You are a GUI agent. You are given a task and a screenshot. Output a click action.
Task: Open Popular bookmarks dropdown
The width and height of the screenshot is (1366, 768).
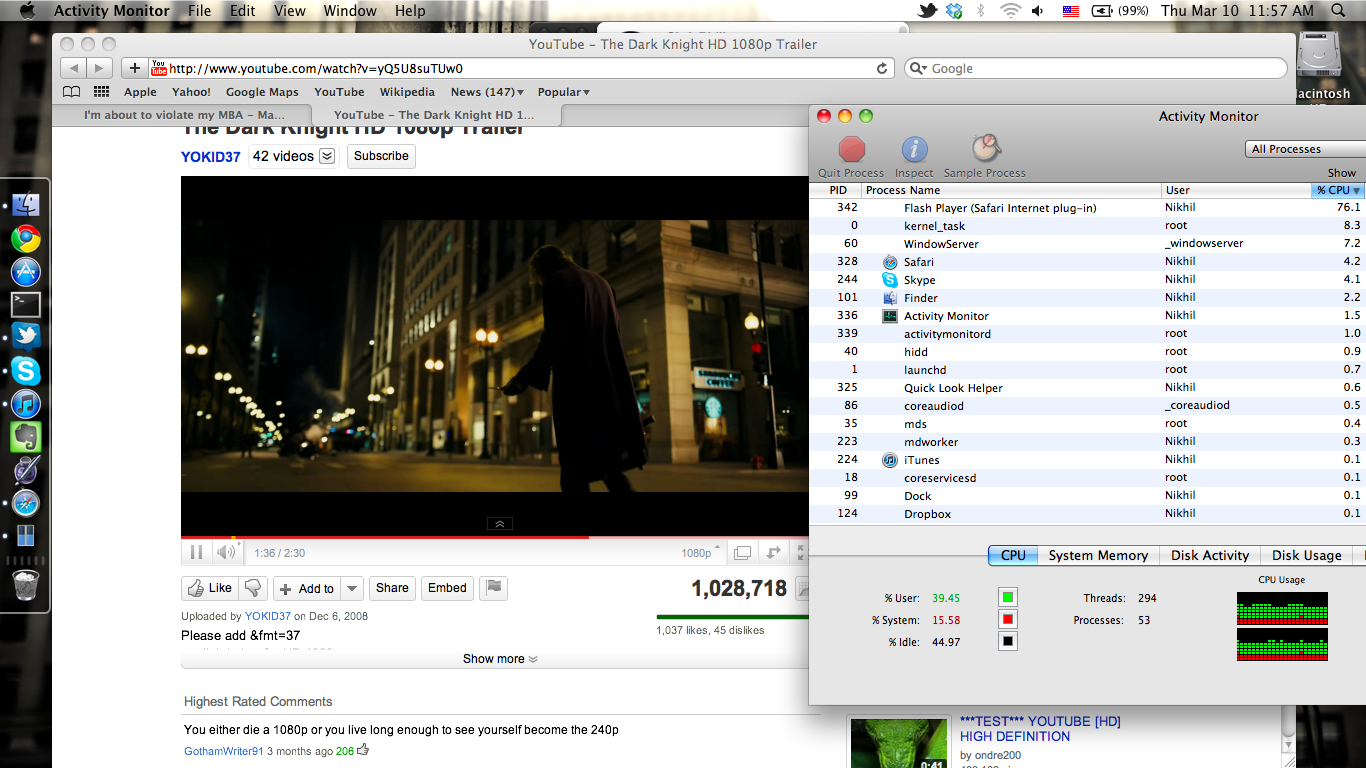[564, 92]
